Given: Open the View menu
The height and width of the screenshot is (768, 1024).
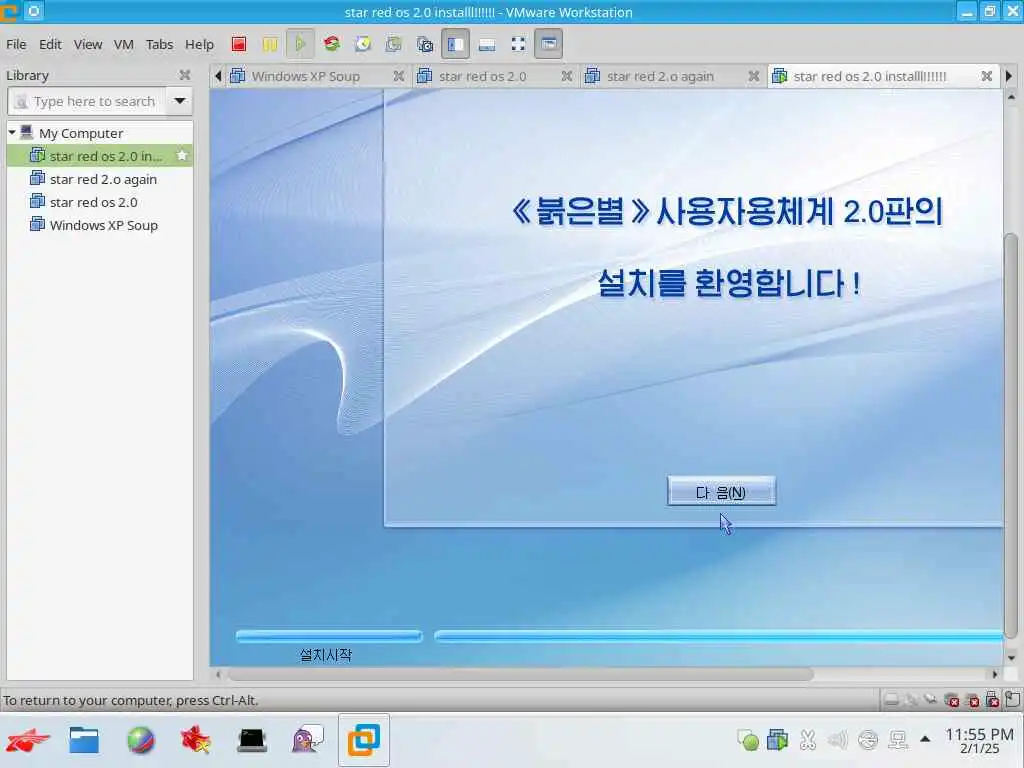Looking at the screenshot, I should pyautogui.click(x=88, y=44).
